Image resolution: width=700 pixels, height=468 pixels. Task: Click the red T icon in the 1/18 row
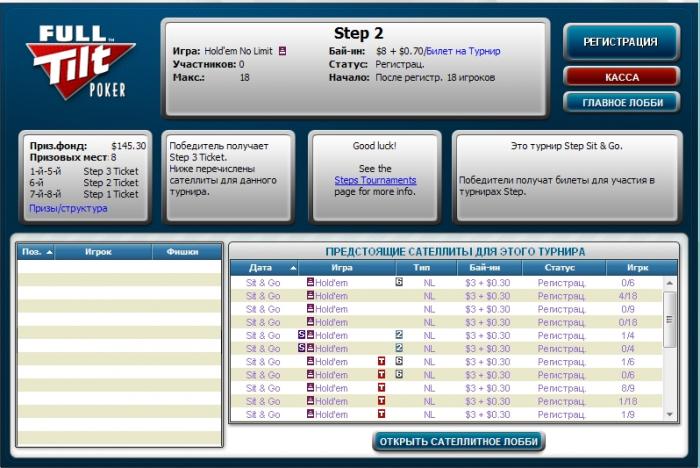381,401
